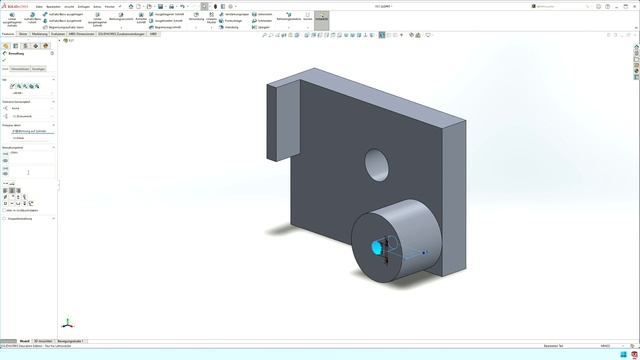
Task: Select the Linear ausgetragener Schnitt tool
Action: pyautogui.click(x=97, y=19)
